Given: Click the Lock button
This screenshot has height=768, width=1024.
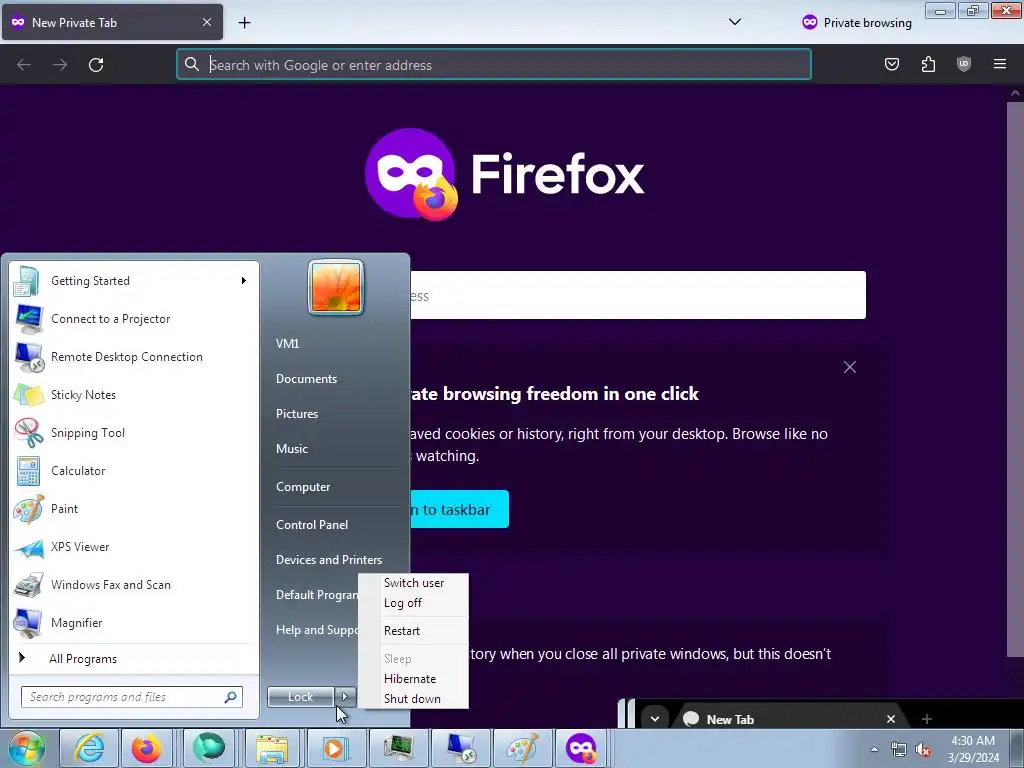Looking at the screenshot, I should [301, 697].
